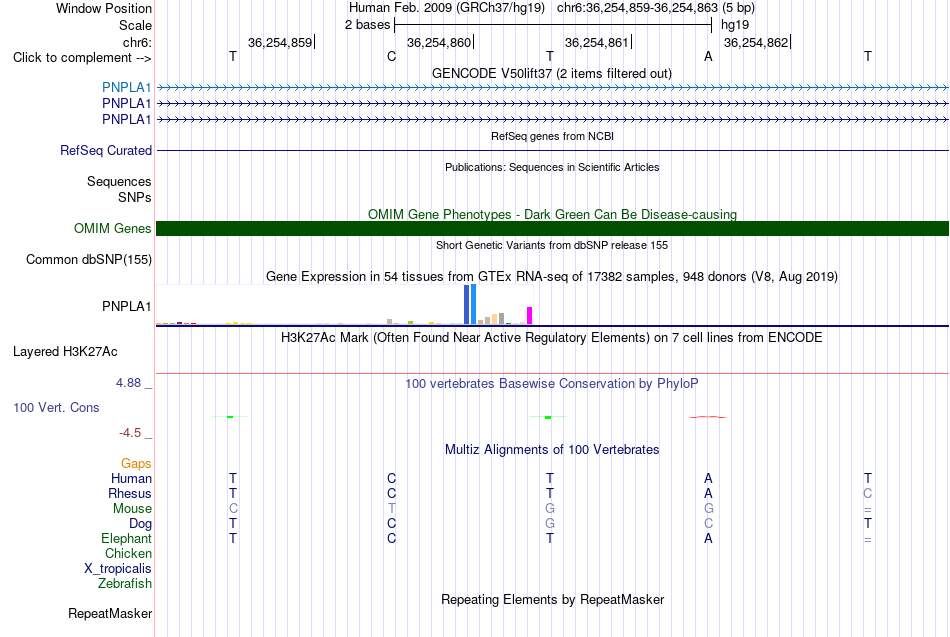Click the 'chr6:' ruler label
Viewport: 950px width, 637px height.
137,42
